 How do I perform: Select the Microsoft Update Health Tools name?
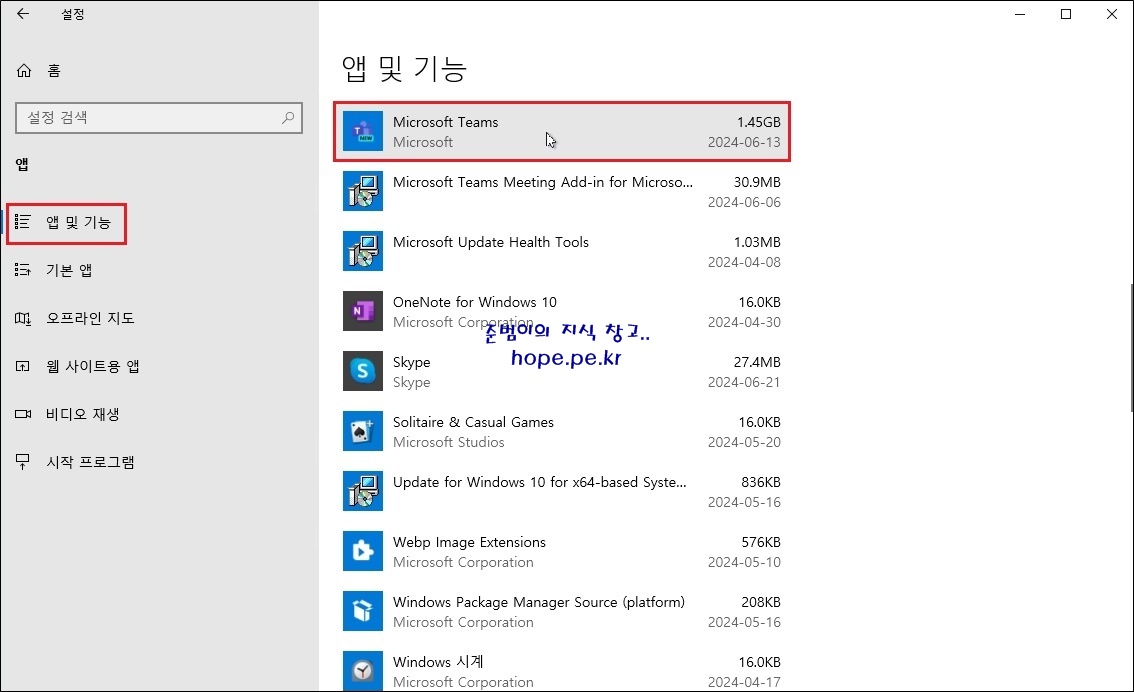click(x=490, y=242)
